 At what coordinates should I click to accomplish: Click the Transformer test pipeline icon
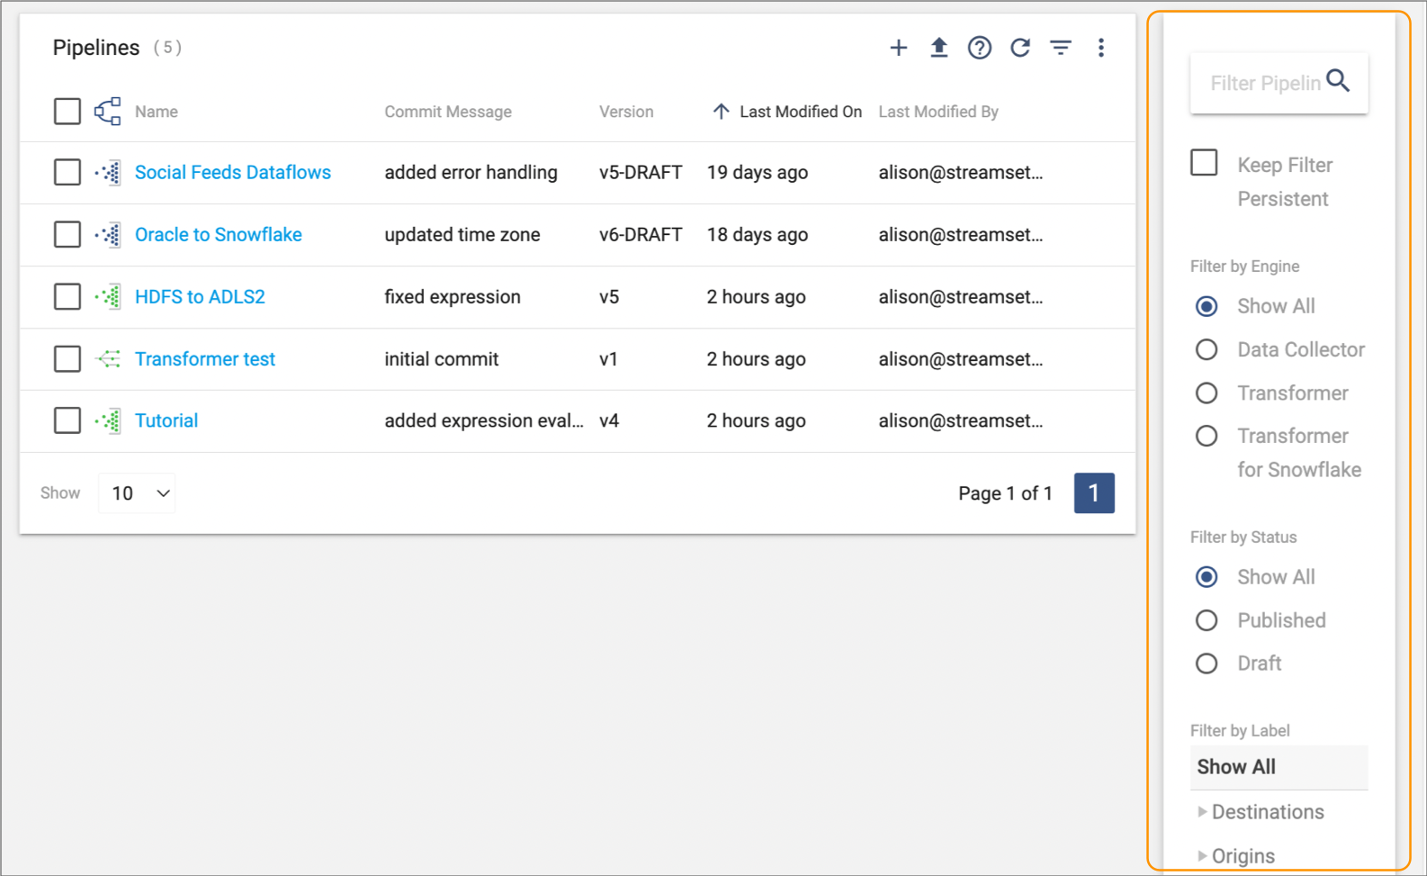click(x=108, y=359)
